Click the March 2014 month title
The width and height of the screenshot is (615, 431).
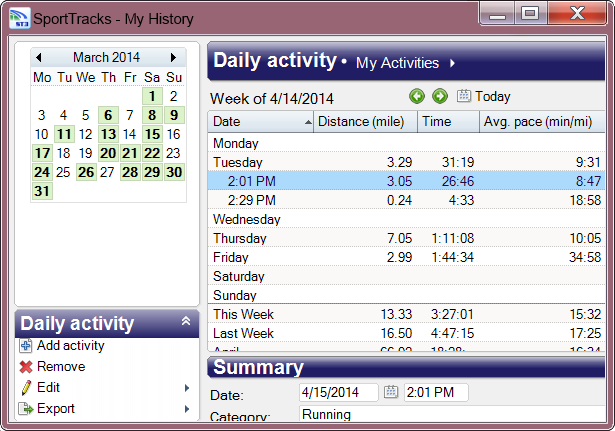106,57
